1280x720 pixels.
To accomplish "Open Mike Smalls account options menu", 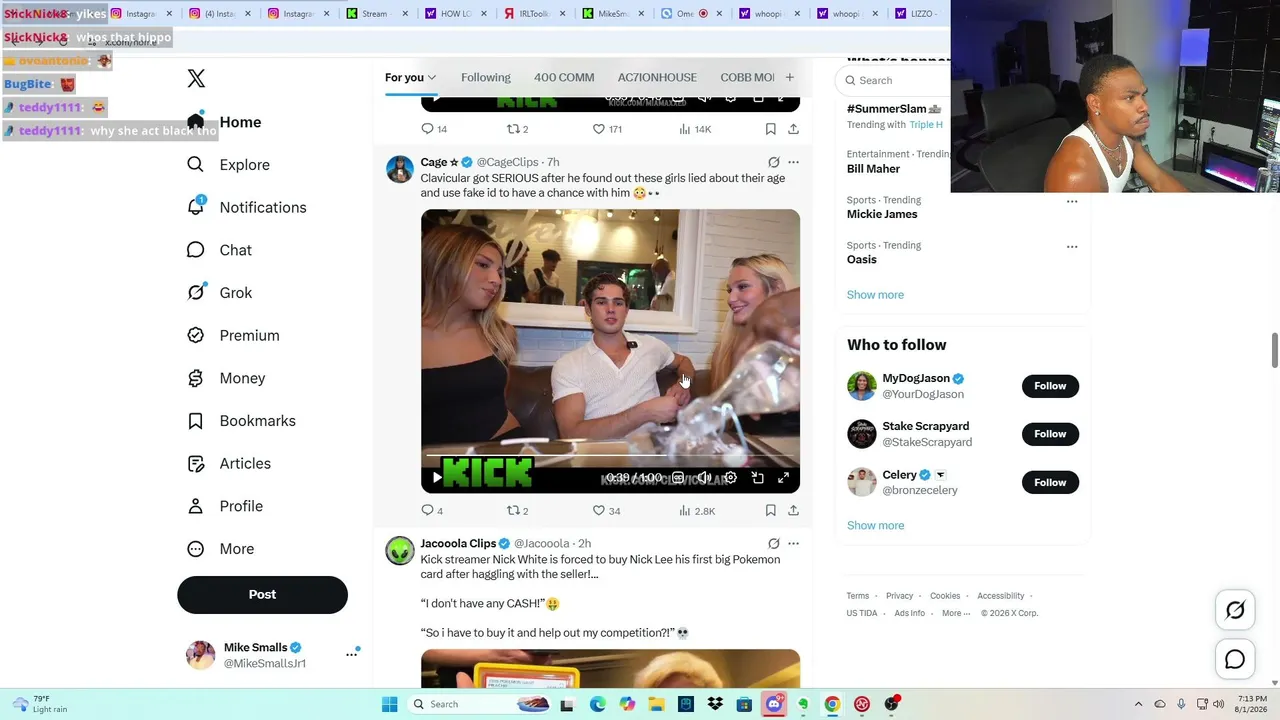I will coord(351,654).
